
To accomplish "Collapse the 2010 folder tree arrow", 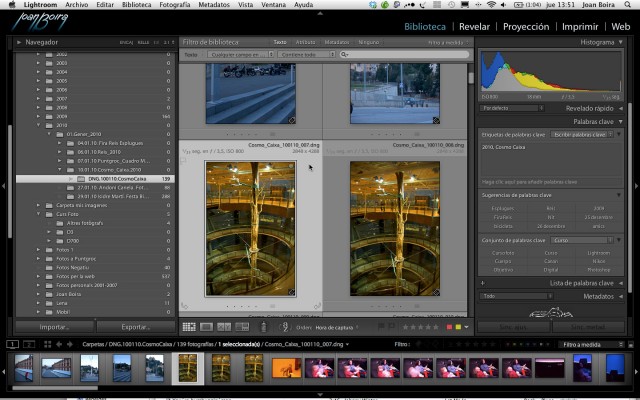I will pos(39,125).
